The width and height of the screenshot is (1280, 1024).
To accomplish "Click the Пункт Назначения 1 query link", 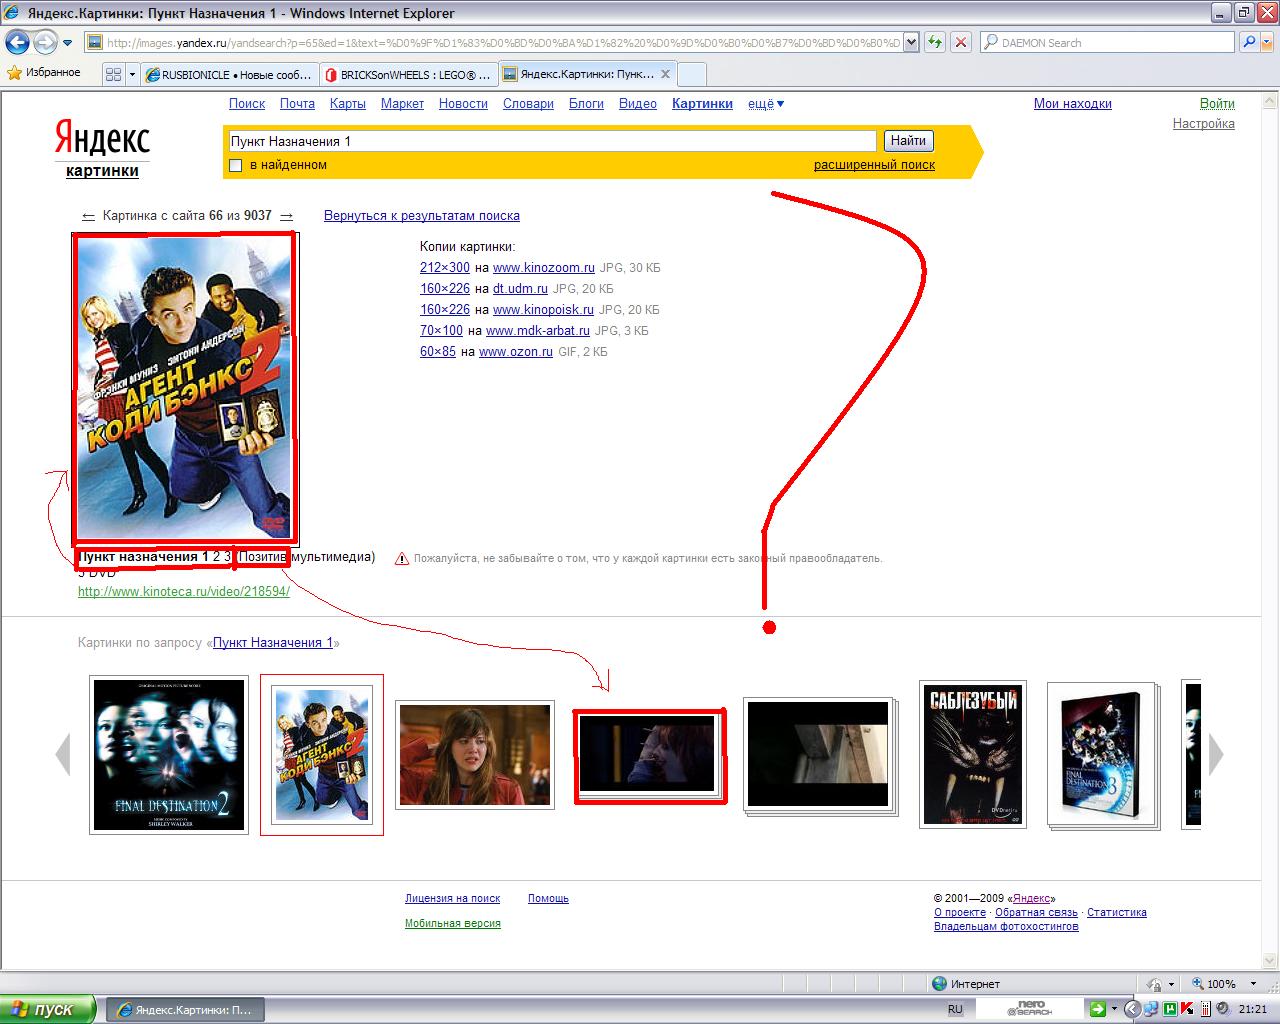I will 273,643.
